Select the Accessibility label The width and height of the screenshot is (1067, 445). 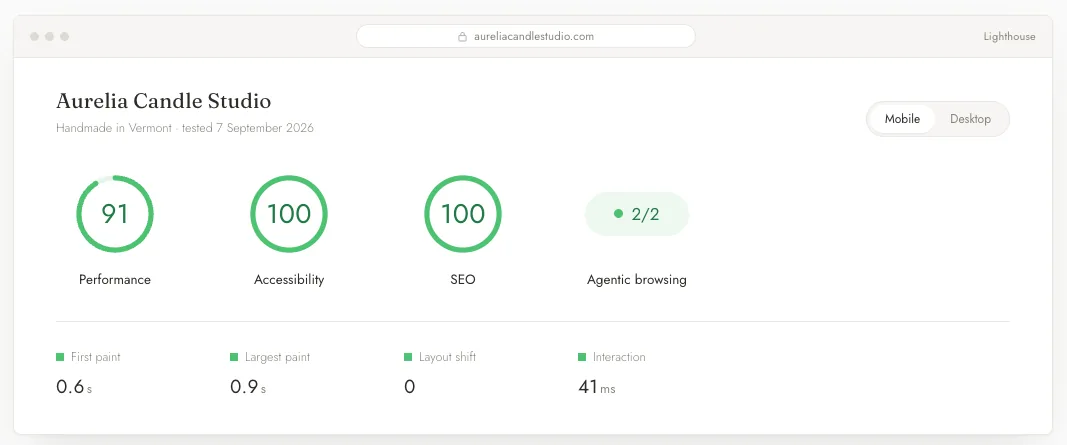coord(289,280)
